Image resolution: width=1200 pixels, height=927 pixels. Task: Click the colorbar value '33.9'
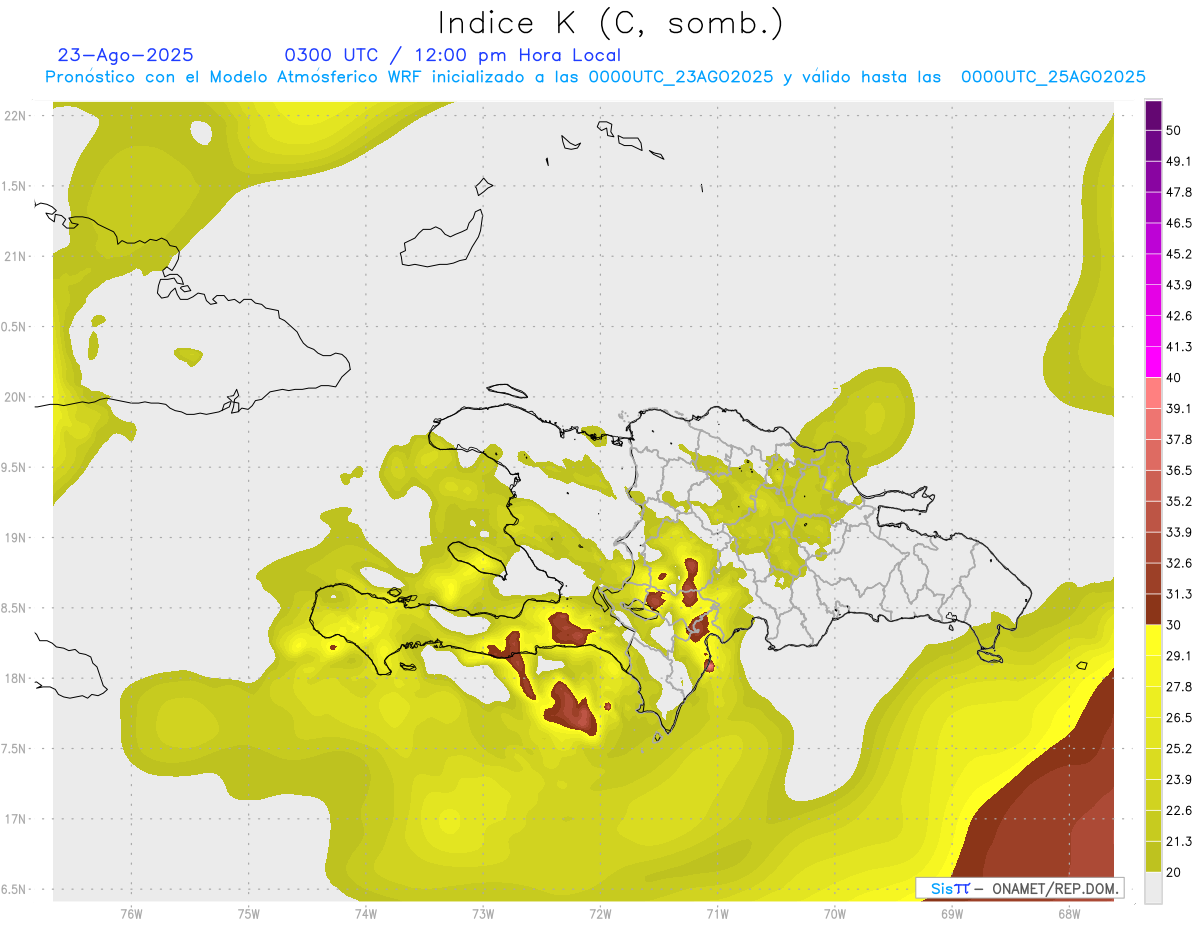point(1179,532)
